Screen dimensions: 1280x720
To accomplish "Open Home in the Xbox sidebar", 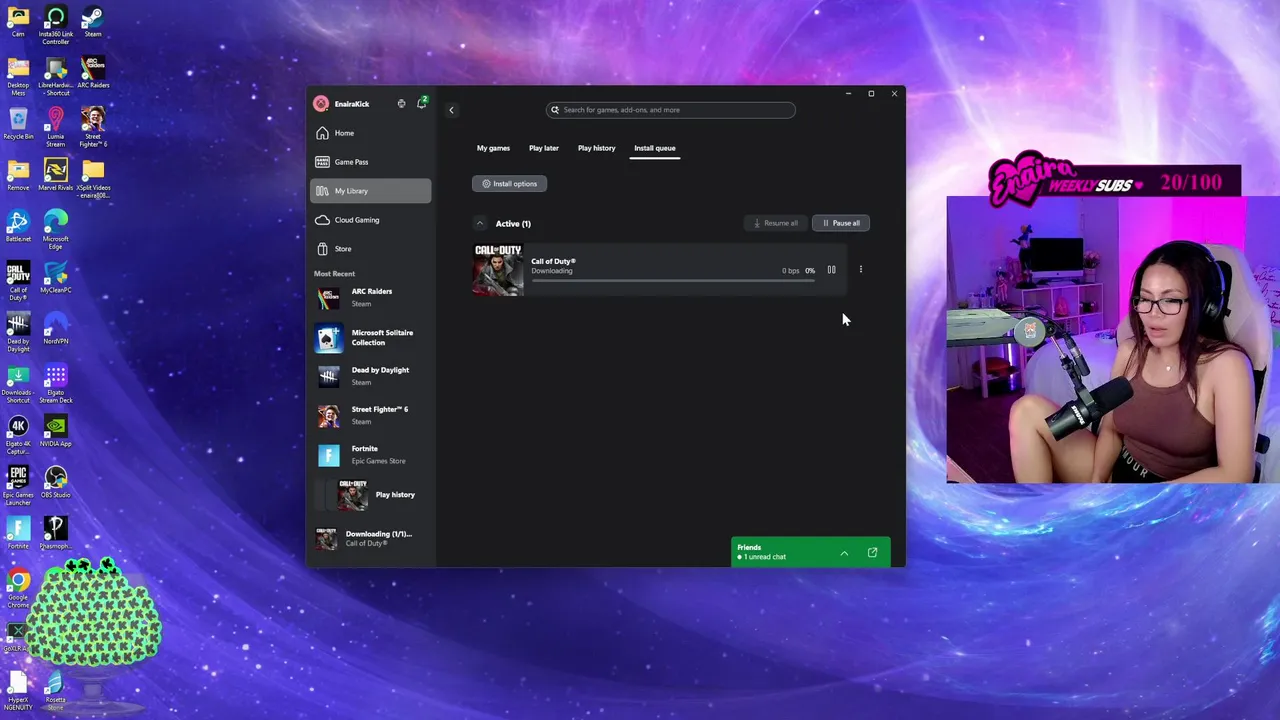I will tap(370, 133).
